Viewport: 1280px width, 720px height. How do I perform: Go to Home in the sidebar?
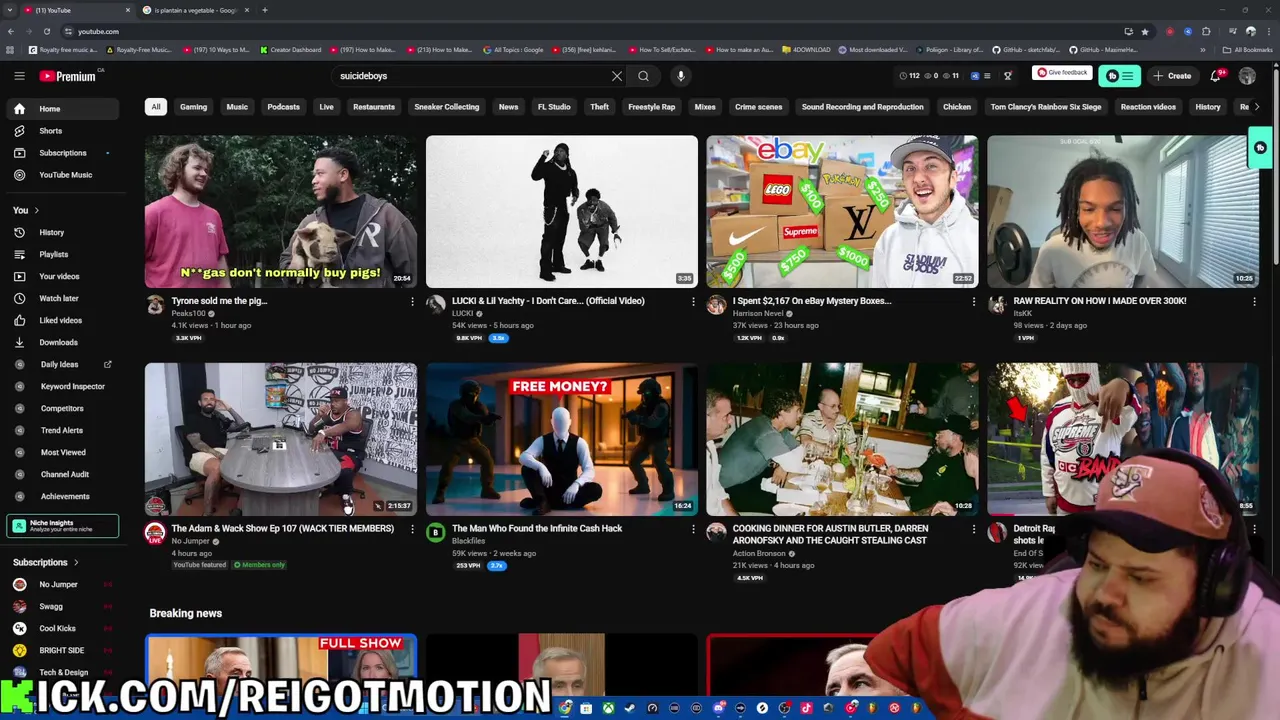62,109
